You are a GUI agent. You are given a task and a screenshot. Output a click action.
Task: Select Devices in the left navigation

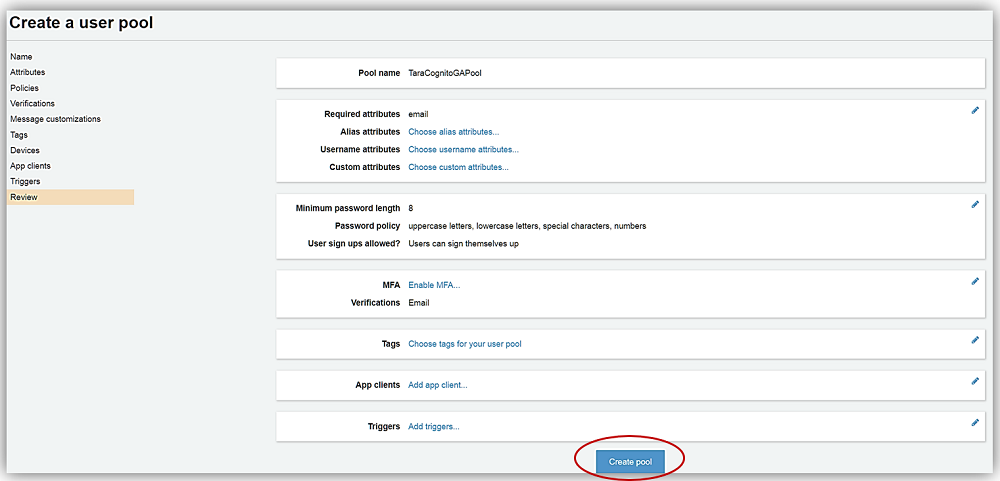(x=25, y=150)
